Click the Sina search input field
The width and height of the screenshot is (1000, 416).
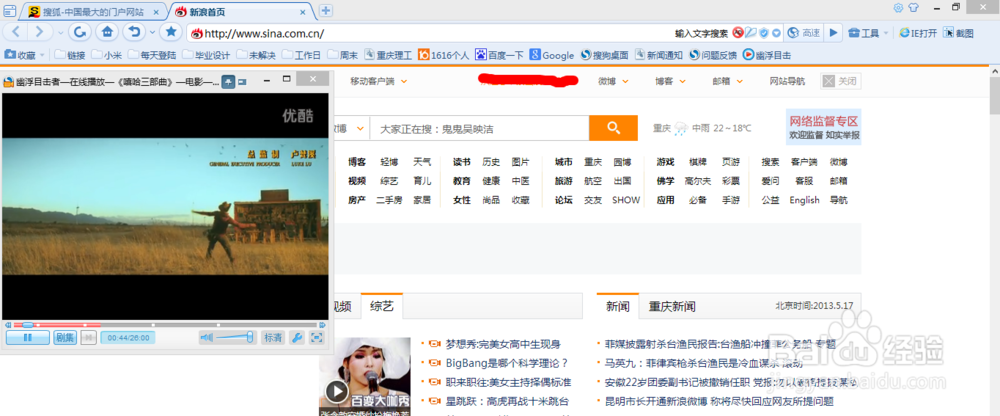pyautogui.click(x=479, y=128)
